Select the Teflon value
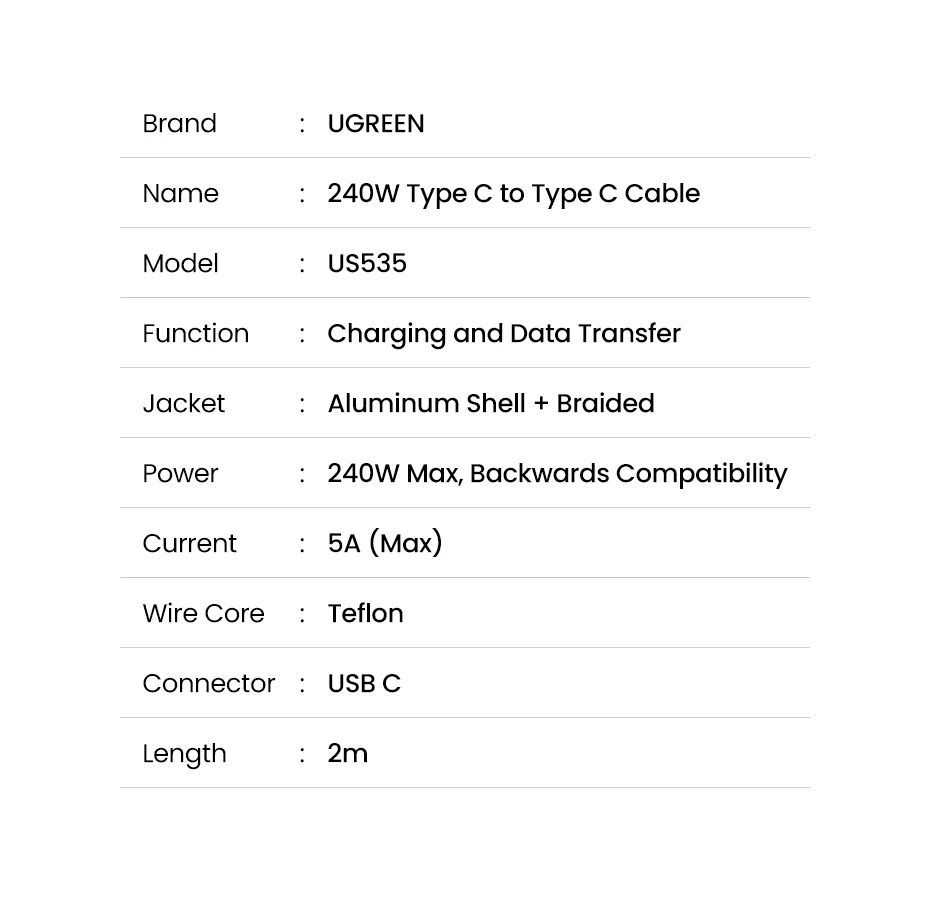Viewport: 930px width, 919px height. coord(365,613)
